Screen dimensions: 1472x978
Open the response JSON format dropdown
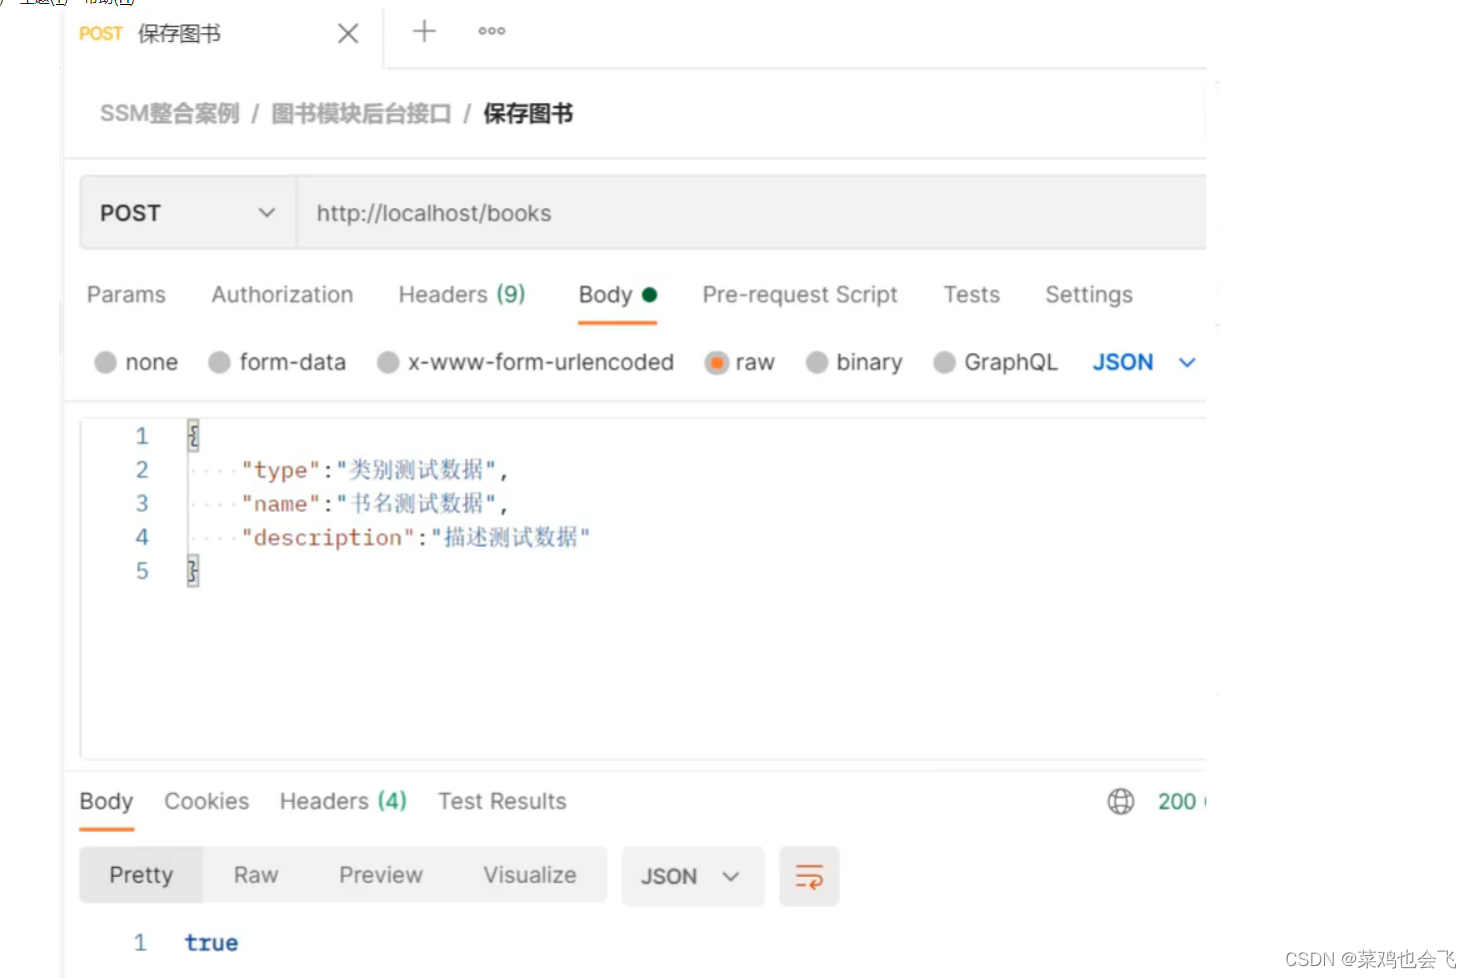click(692, 876)
